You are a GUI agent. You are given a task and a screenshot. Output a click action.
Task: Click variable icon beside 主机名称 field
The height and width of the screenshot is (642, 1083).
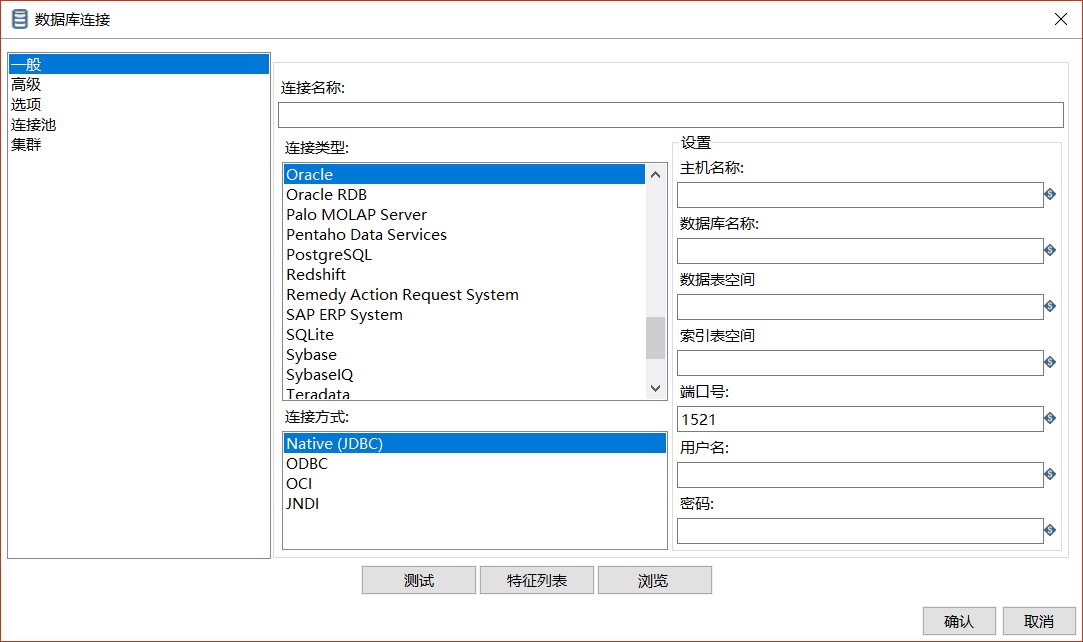[1050, 195]
